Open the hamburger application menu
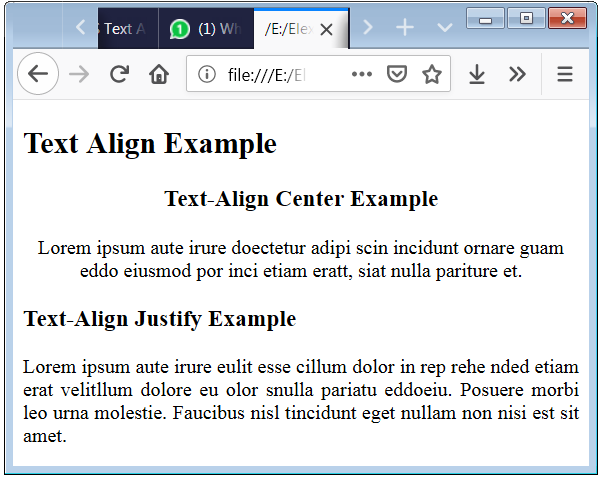This screenshot has width=602, height=481. (x=565, y=74)
